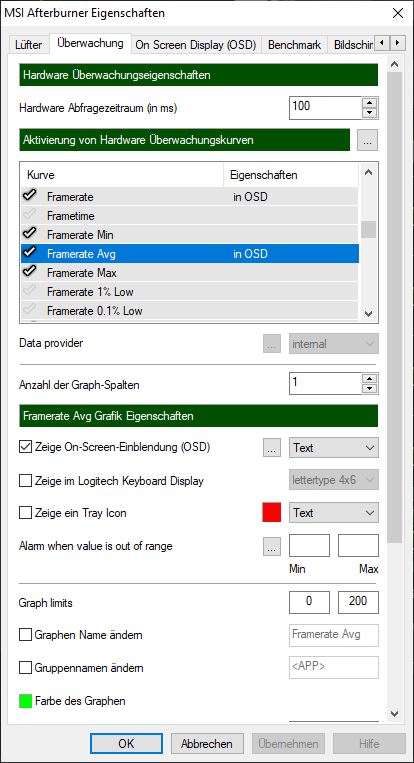Click the <APP> group name field
The image size is (414, 763).
(x=334, y=668)
